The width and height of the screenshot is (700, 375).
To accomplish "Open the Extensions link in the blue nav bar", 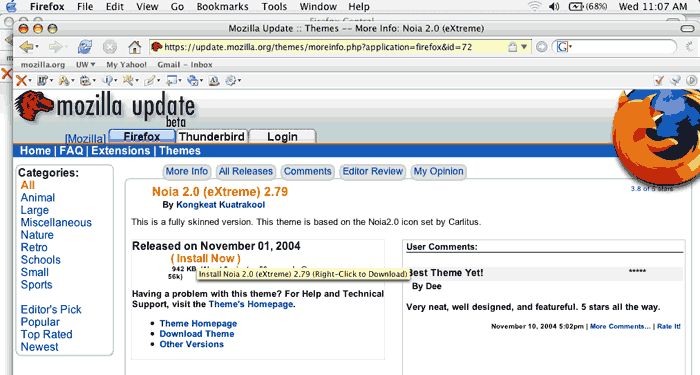I will [x=121, y=150].
